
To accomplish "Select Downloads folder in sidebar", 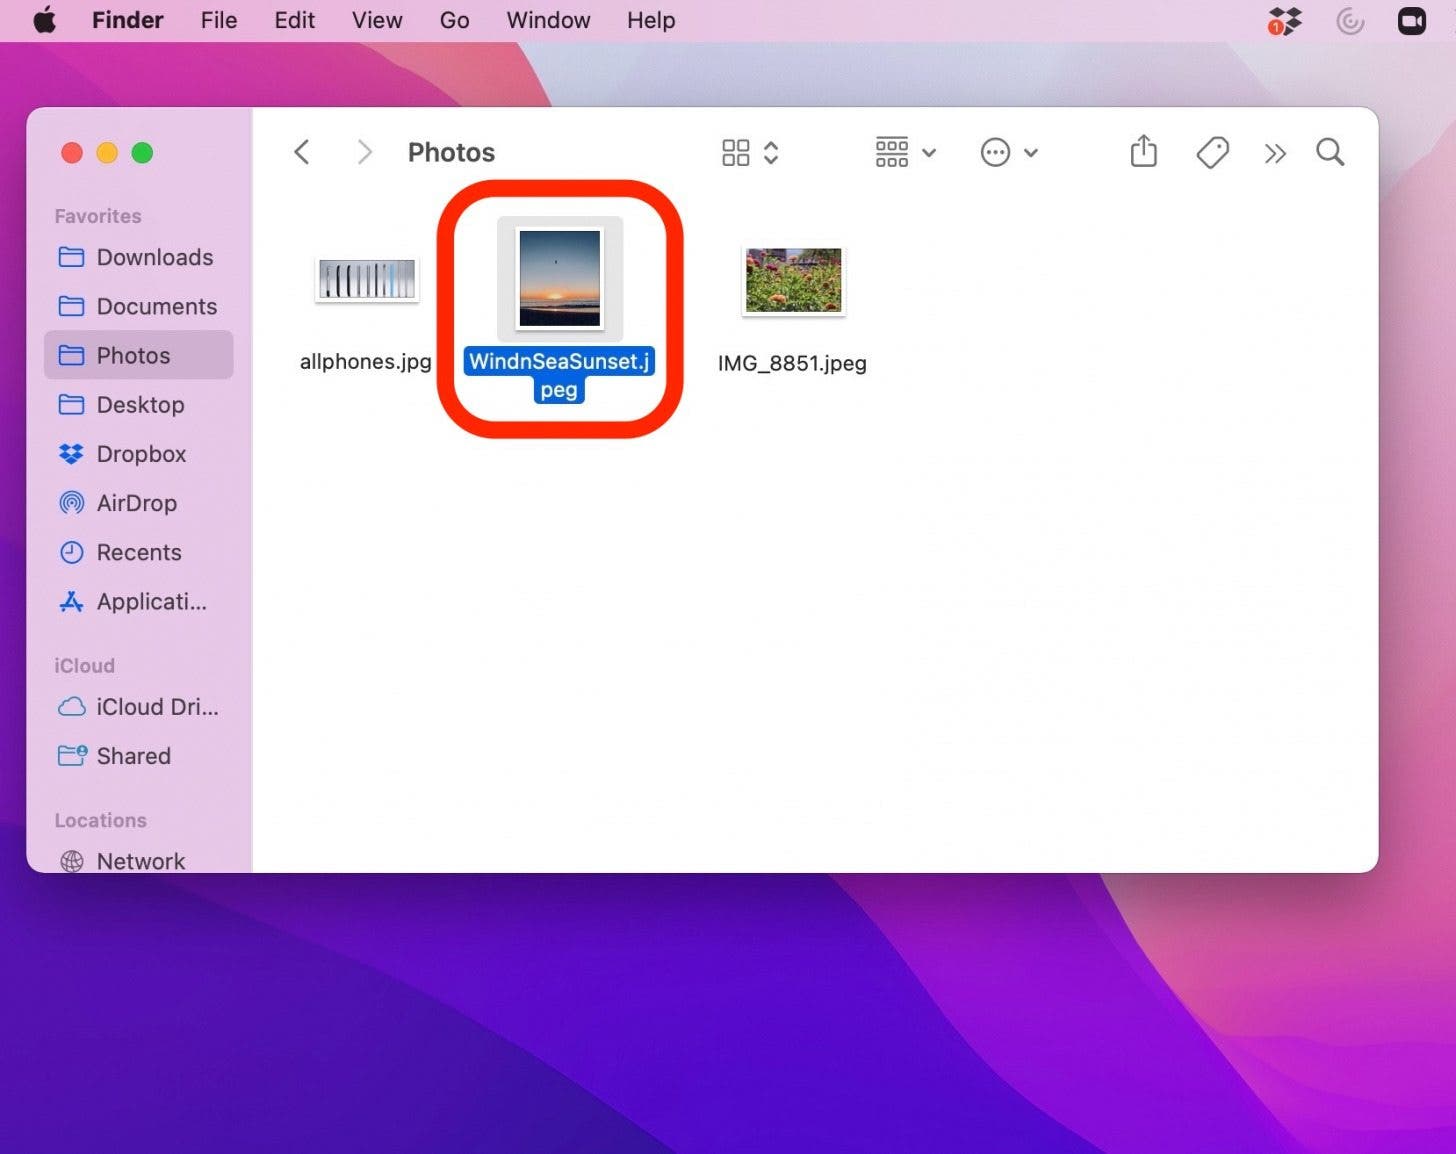I will pyautogui.click(x=154, y=257).
